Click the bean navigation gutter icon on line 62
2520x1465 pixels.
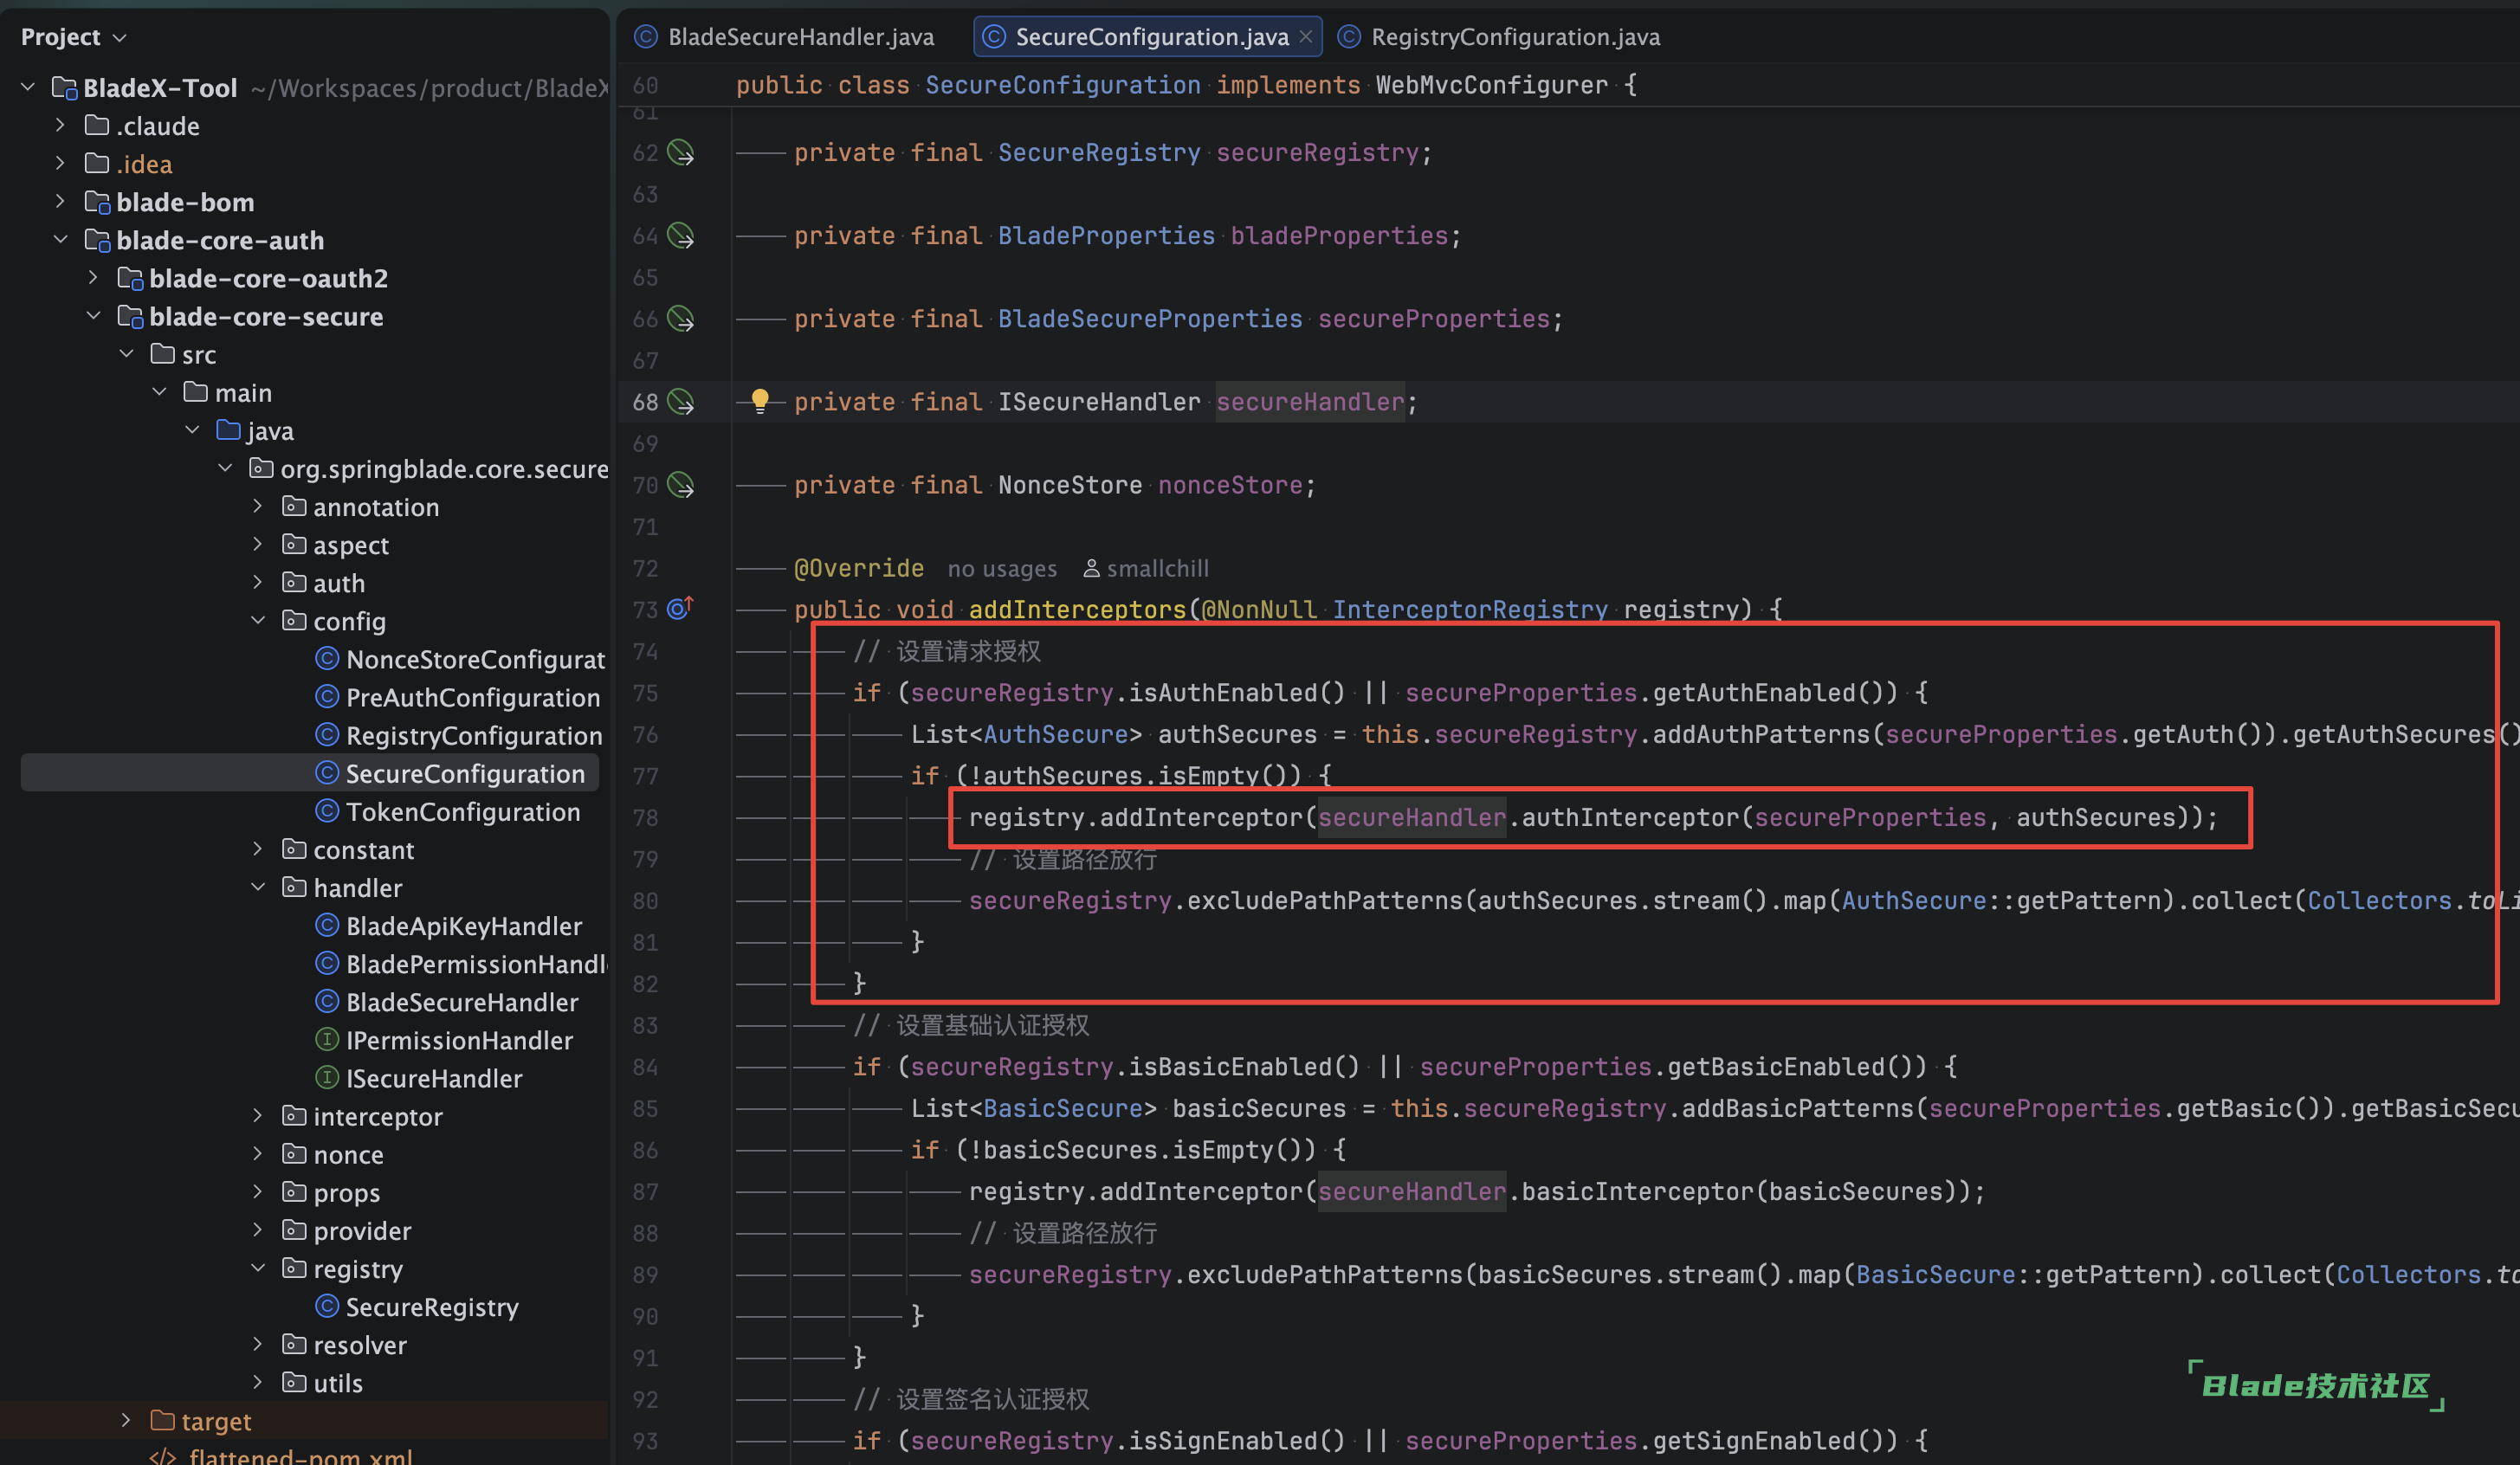681,153
